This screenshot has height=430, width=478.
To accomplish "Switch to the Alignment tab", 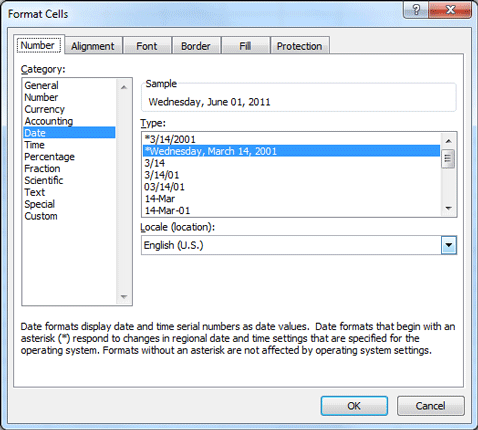I will point(93,46).
